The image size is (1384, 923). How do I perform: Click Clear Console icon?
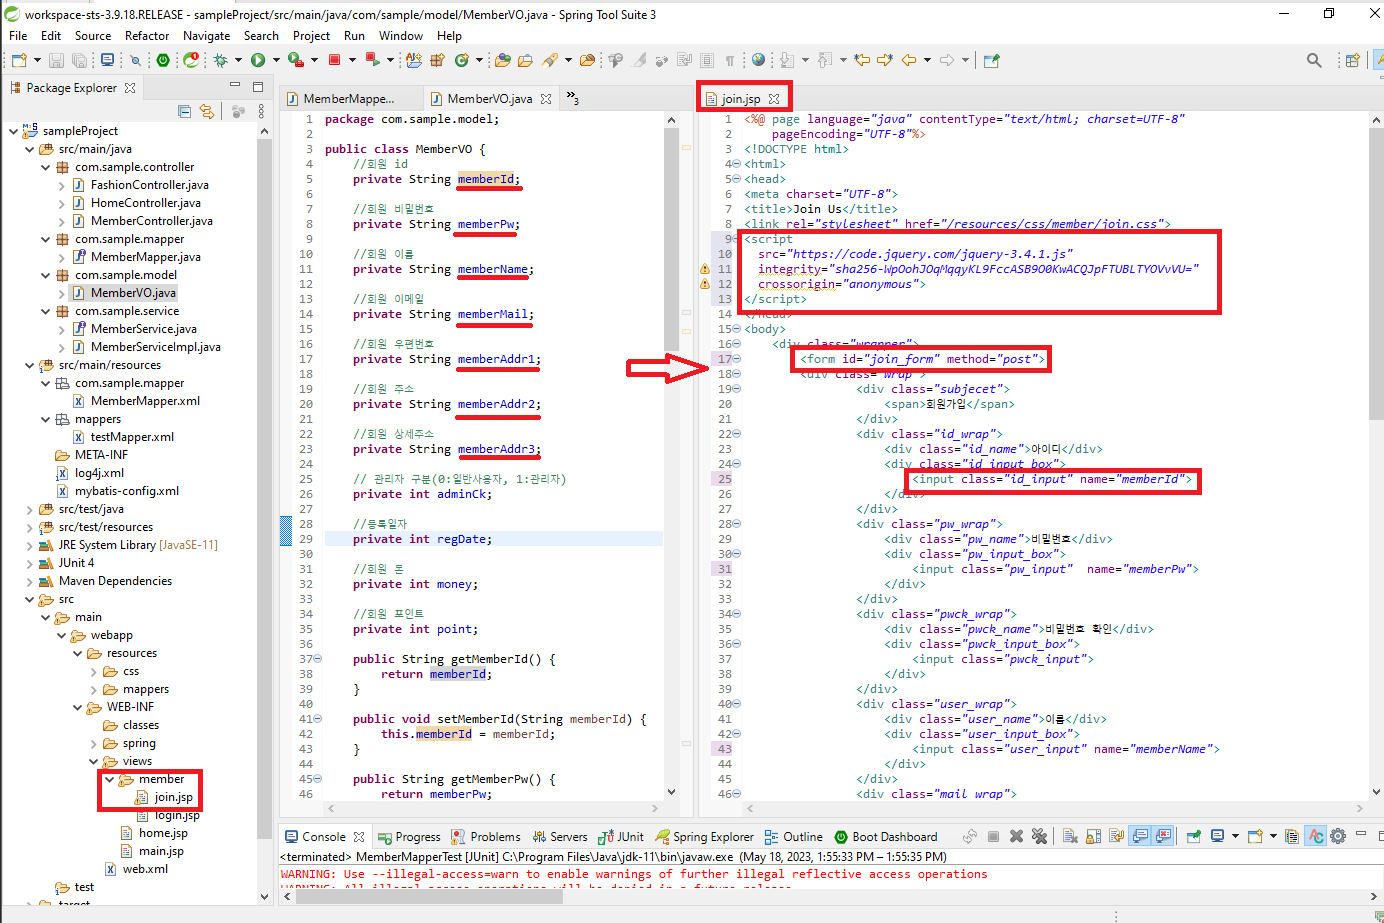1070,836
